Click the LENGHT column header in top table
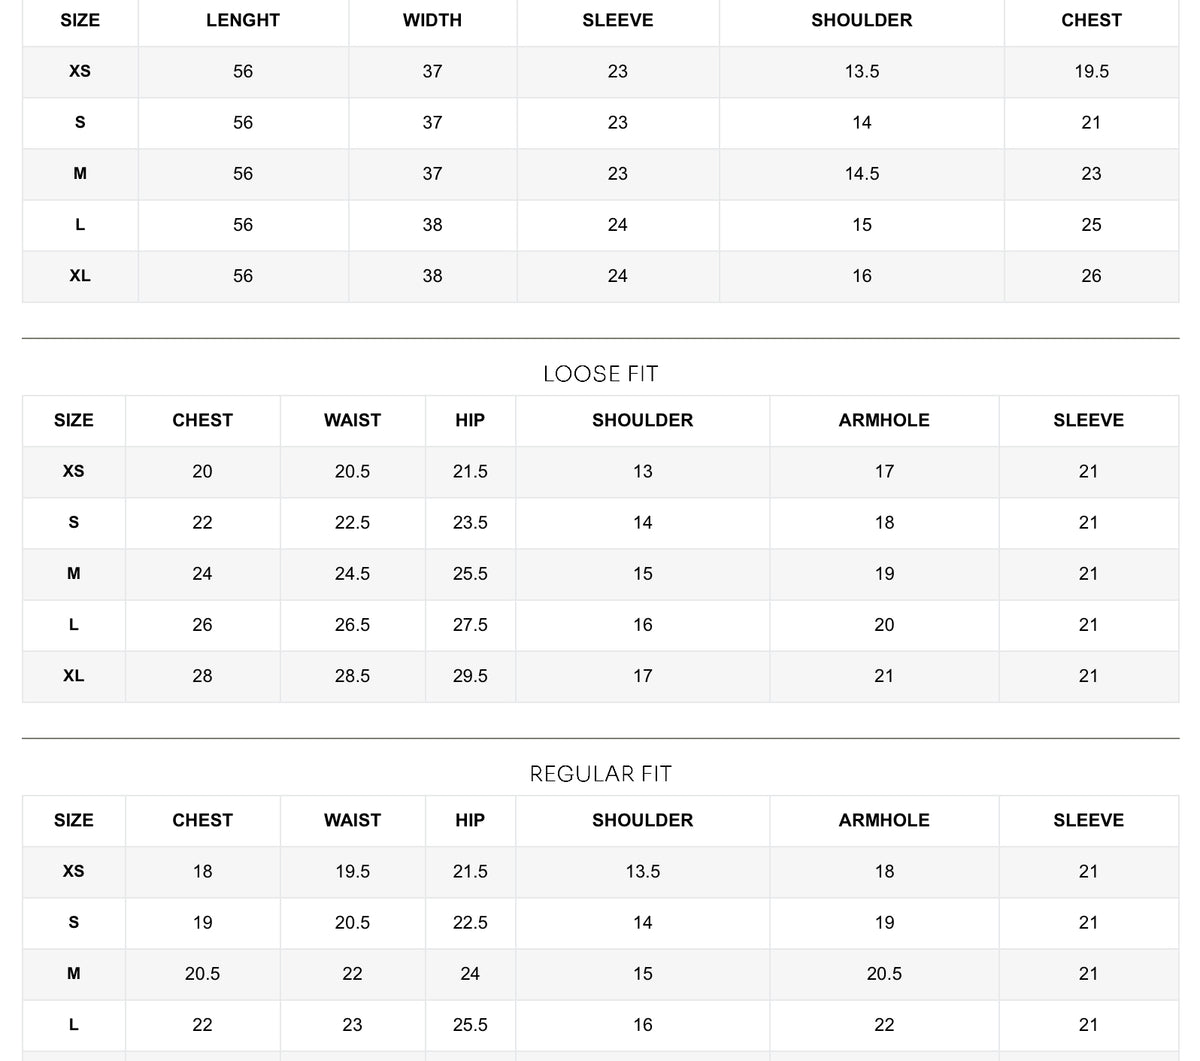 pyautogui.click(x=243, y=20)
